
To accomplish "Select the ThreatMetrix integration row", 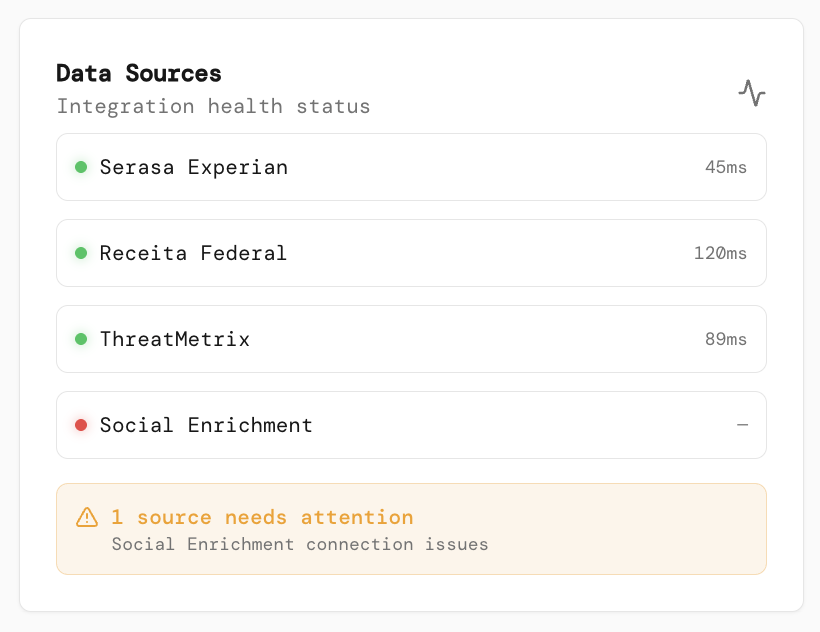I will click(411, 339).
